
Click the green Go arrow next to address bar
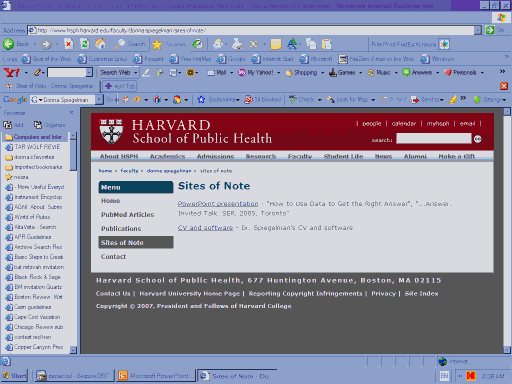coord(490,30)
